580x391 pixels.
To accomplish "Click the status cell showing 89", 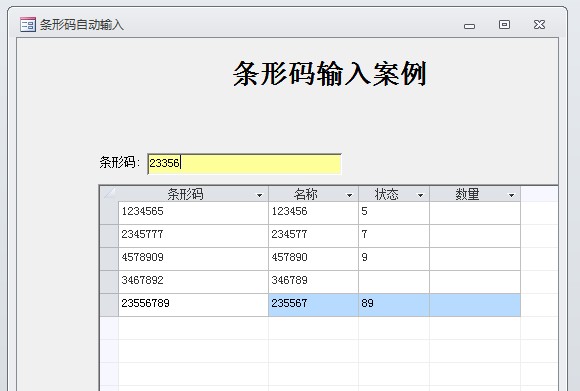I will (x=394, y=305).
